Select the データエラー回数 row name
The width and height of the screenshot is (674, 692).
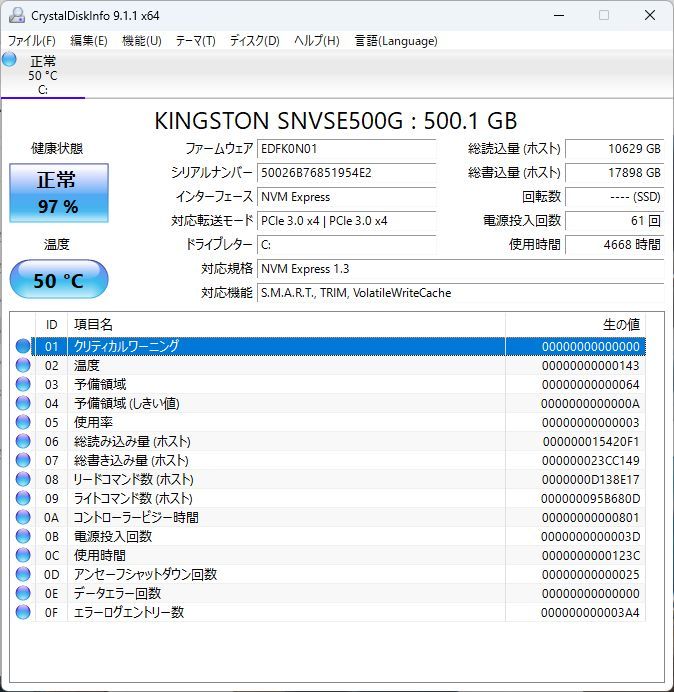pos(117,593)
